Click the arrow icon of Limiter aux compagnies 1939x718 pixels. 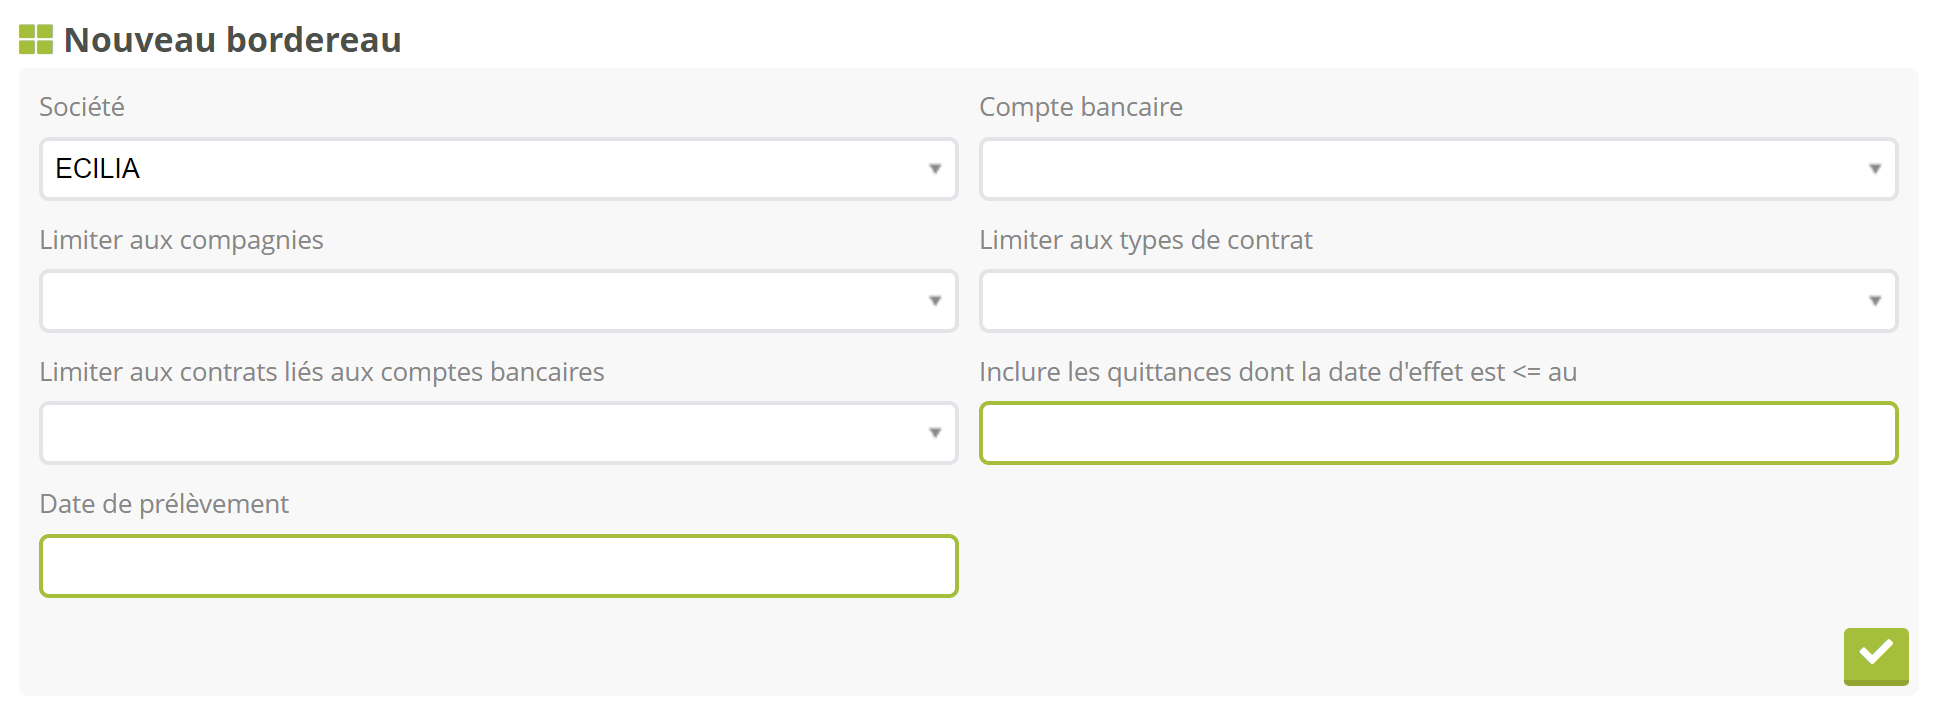pyautogui.click(x=935, y=301)
